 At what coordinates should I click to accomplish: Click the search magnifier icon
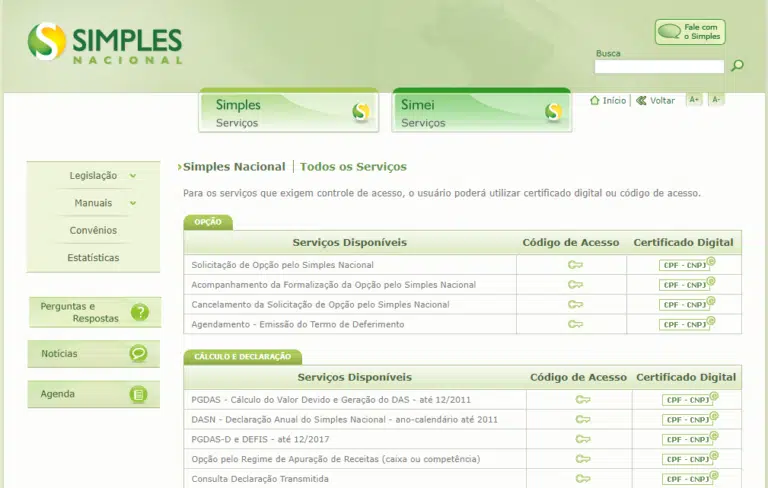point(737,66)
